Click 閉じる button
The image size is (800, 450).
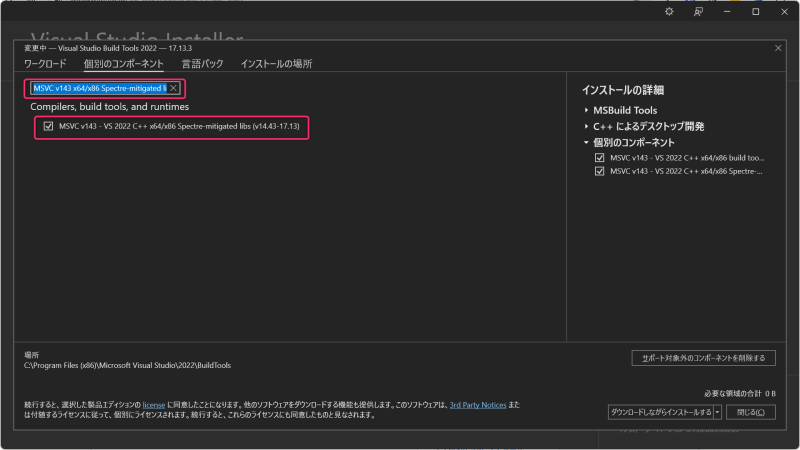(750, 412)
